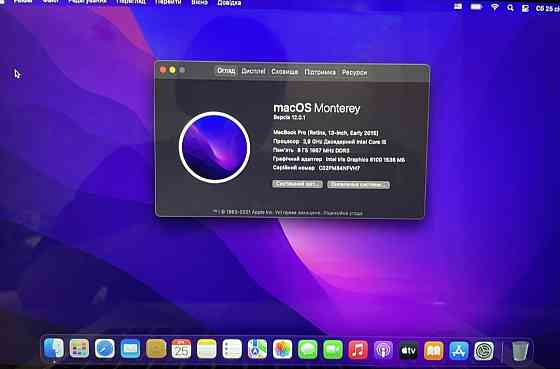Open the Trash in the Dock
The width and height of the screenshot is (560, 369).
[520, 351]
